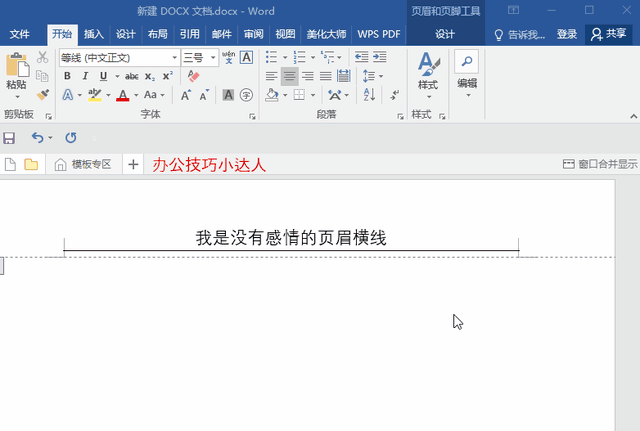Image resolution: width=640 pixels, height=431 pixels.
Task: Toggle character shading
Action: [x=228, y=95]
